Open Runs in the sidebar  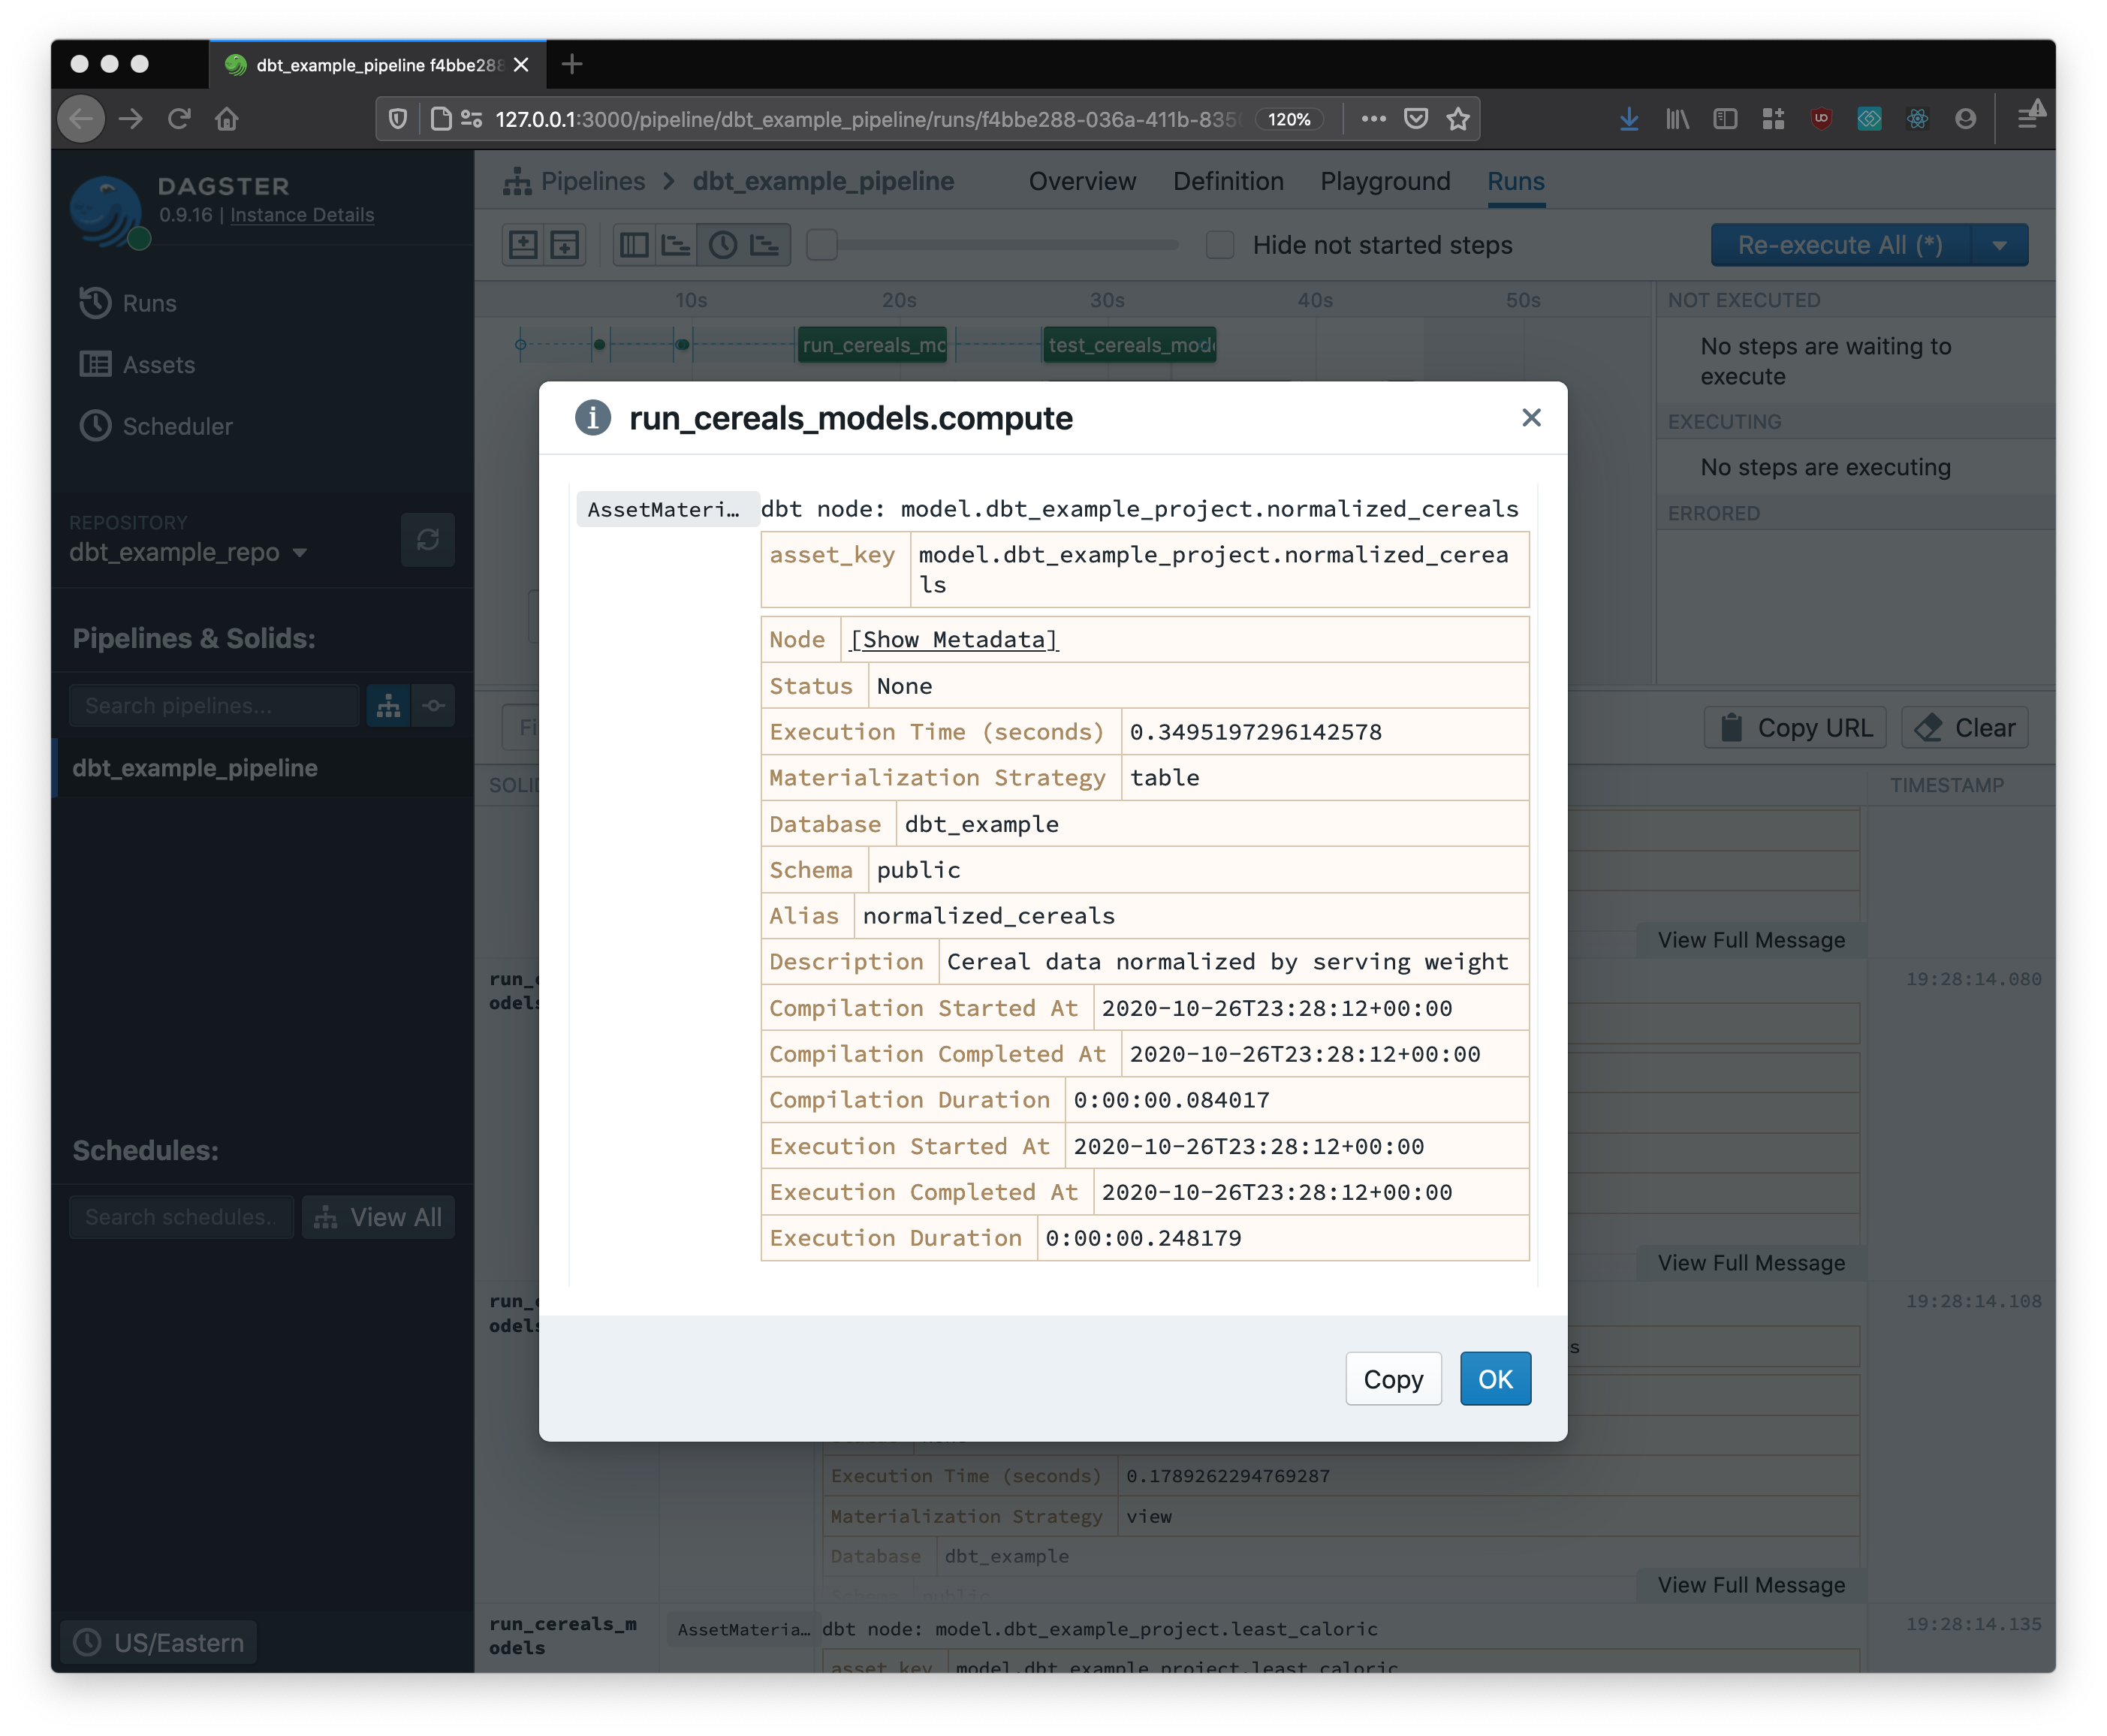coord(128,303)
